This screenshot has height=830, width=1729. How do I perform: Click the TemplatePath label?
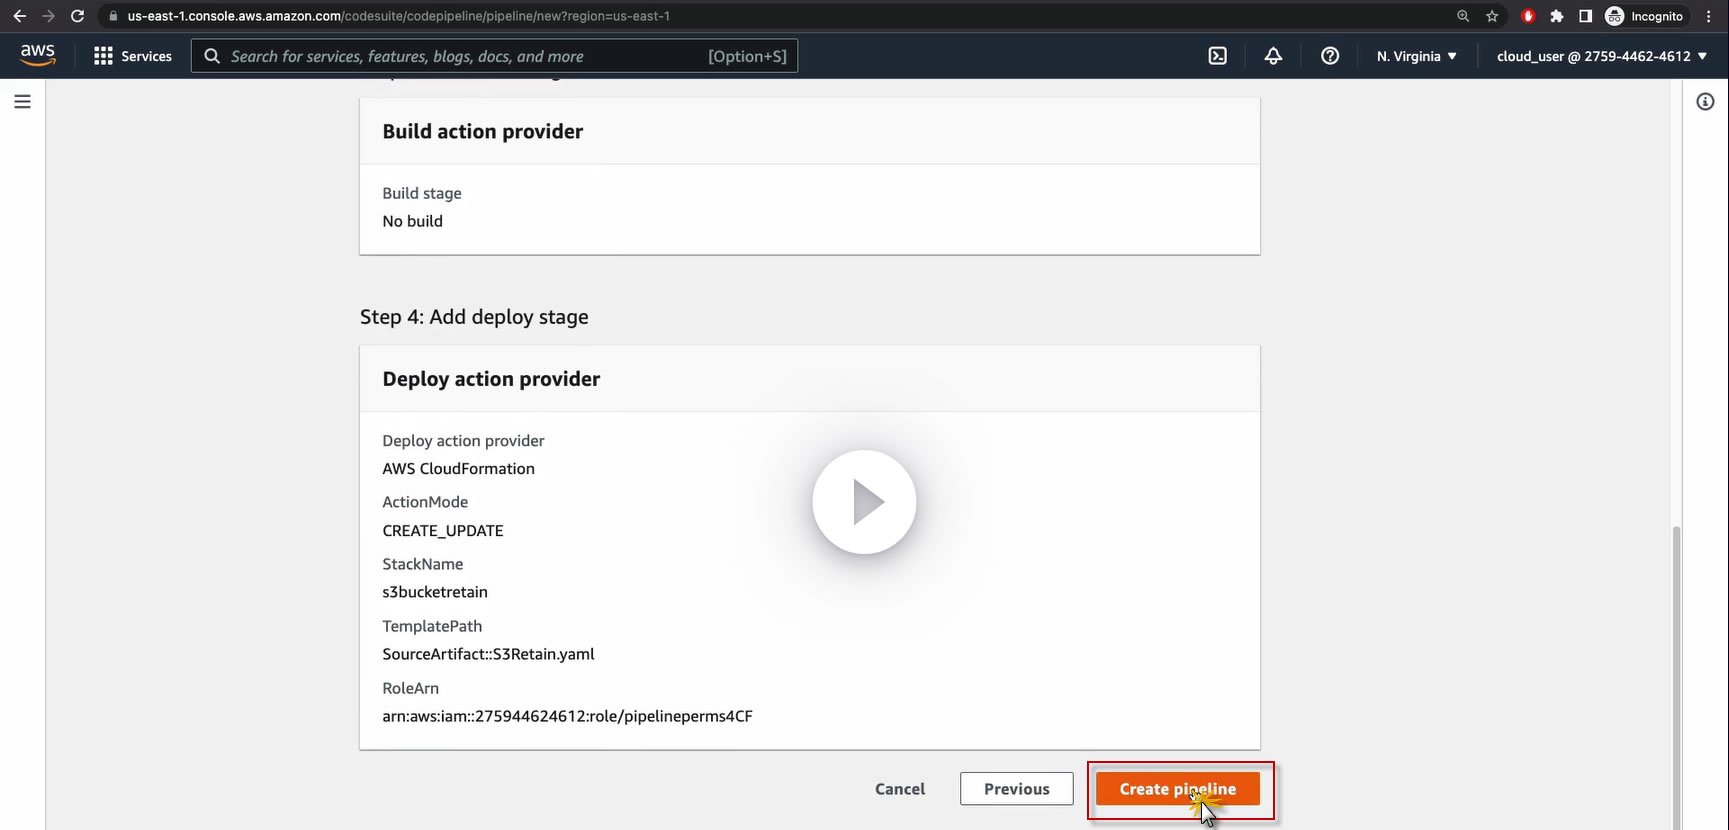[432, 626]
